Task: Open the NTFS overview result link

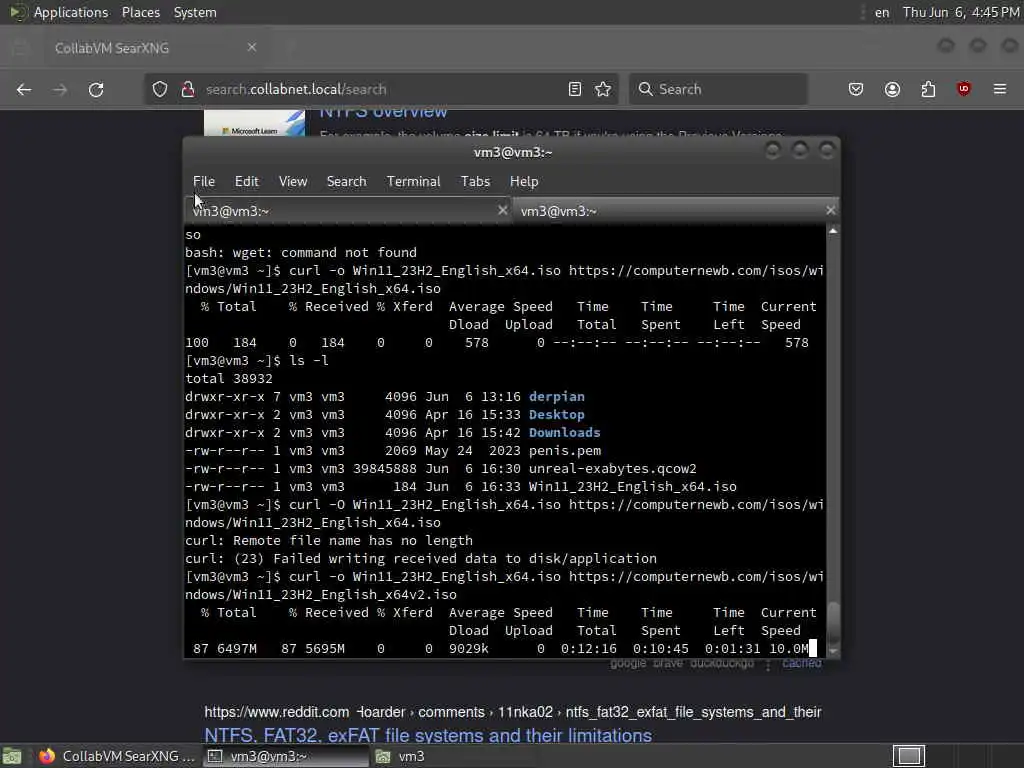Action: (x=383, y=112)
